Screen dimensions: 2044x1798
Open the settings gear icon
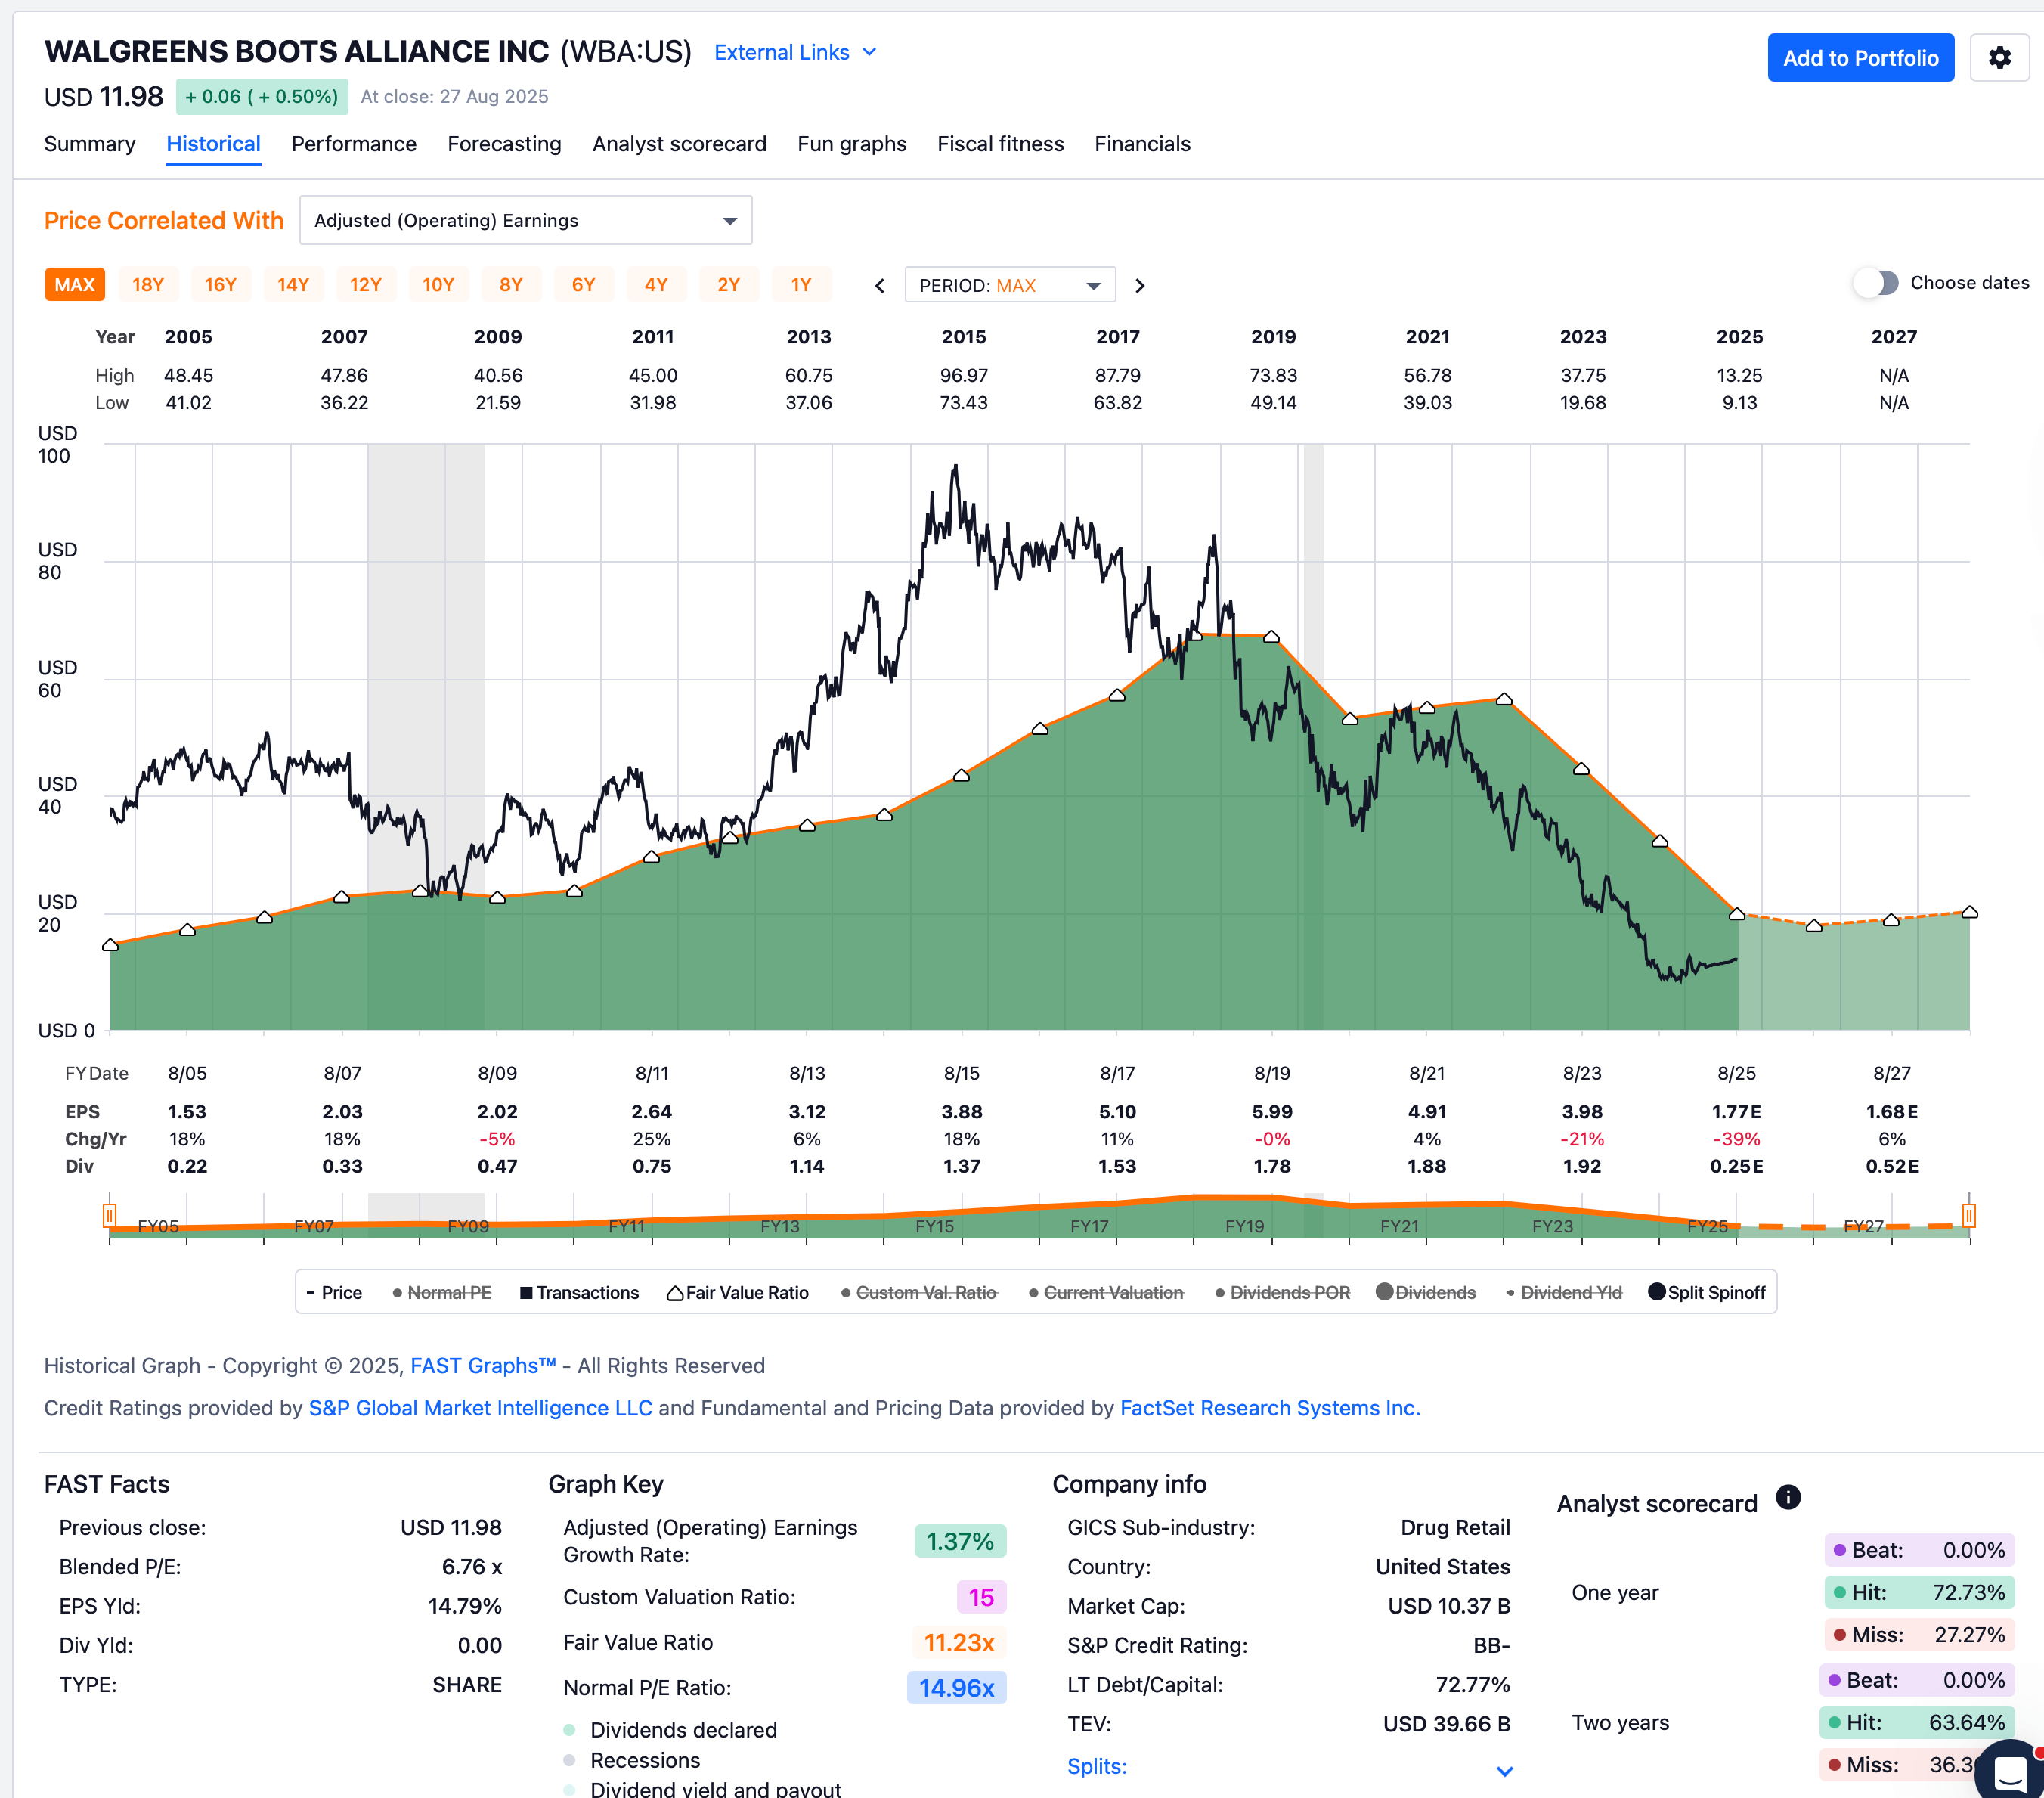(2000, 57)
